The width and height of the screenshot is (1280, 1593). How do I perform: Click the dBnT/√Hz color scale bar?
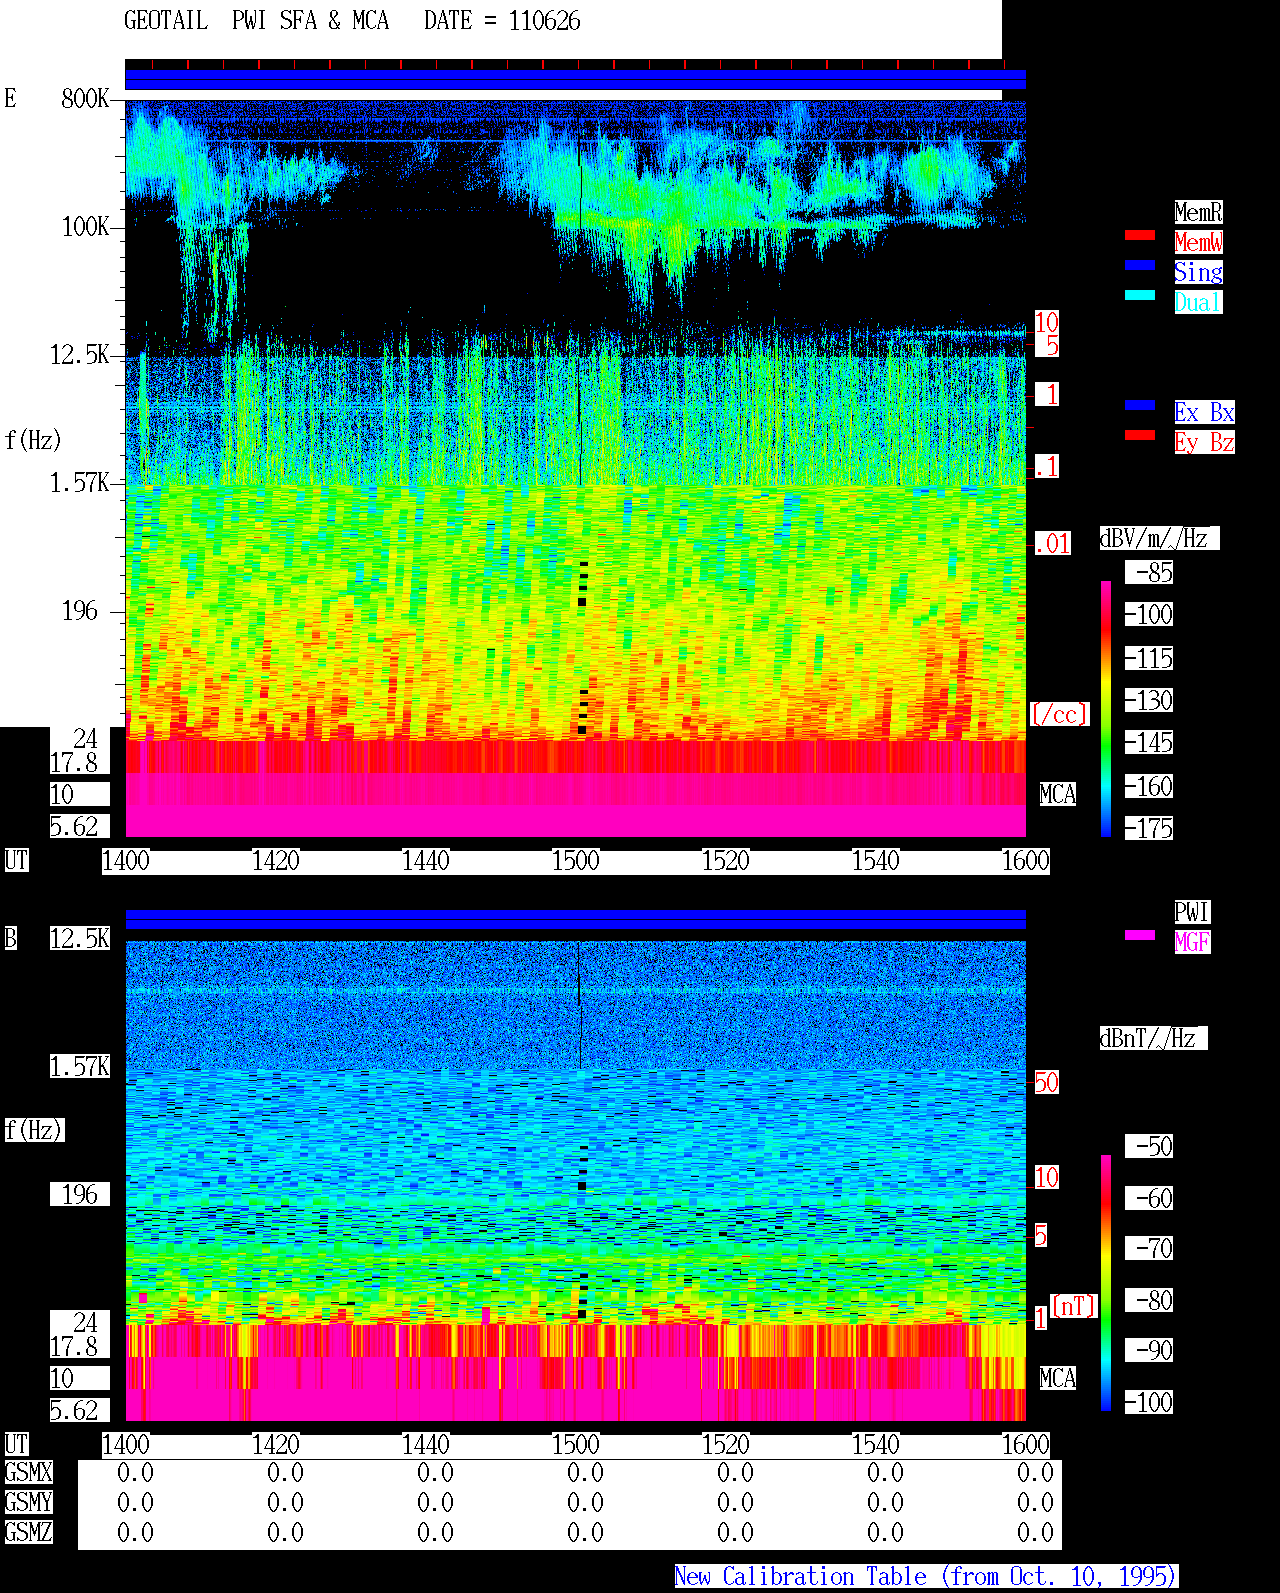point(1106,1283)
